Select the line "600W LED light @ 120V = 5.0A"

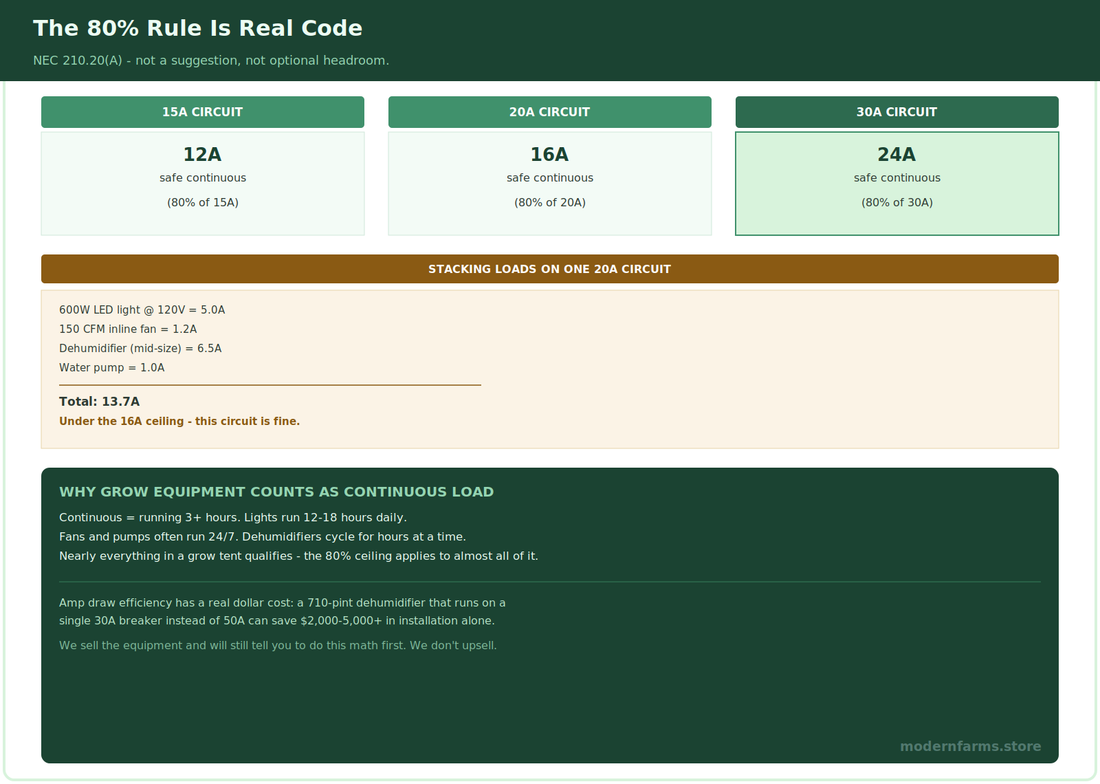[142, 310]
